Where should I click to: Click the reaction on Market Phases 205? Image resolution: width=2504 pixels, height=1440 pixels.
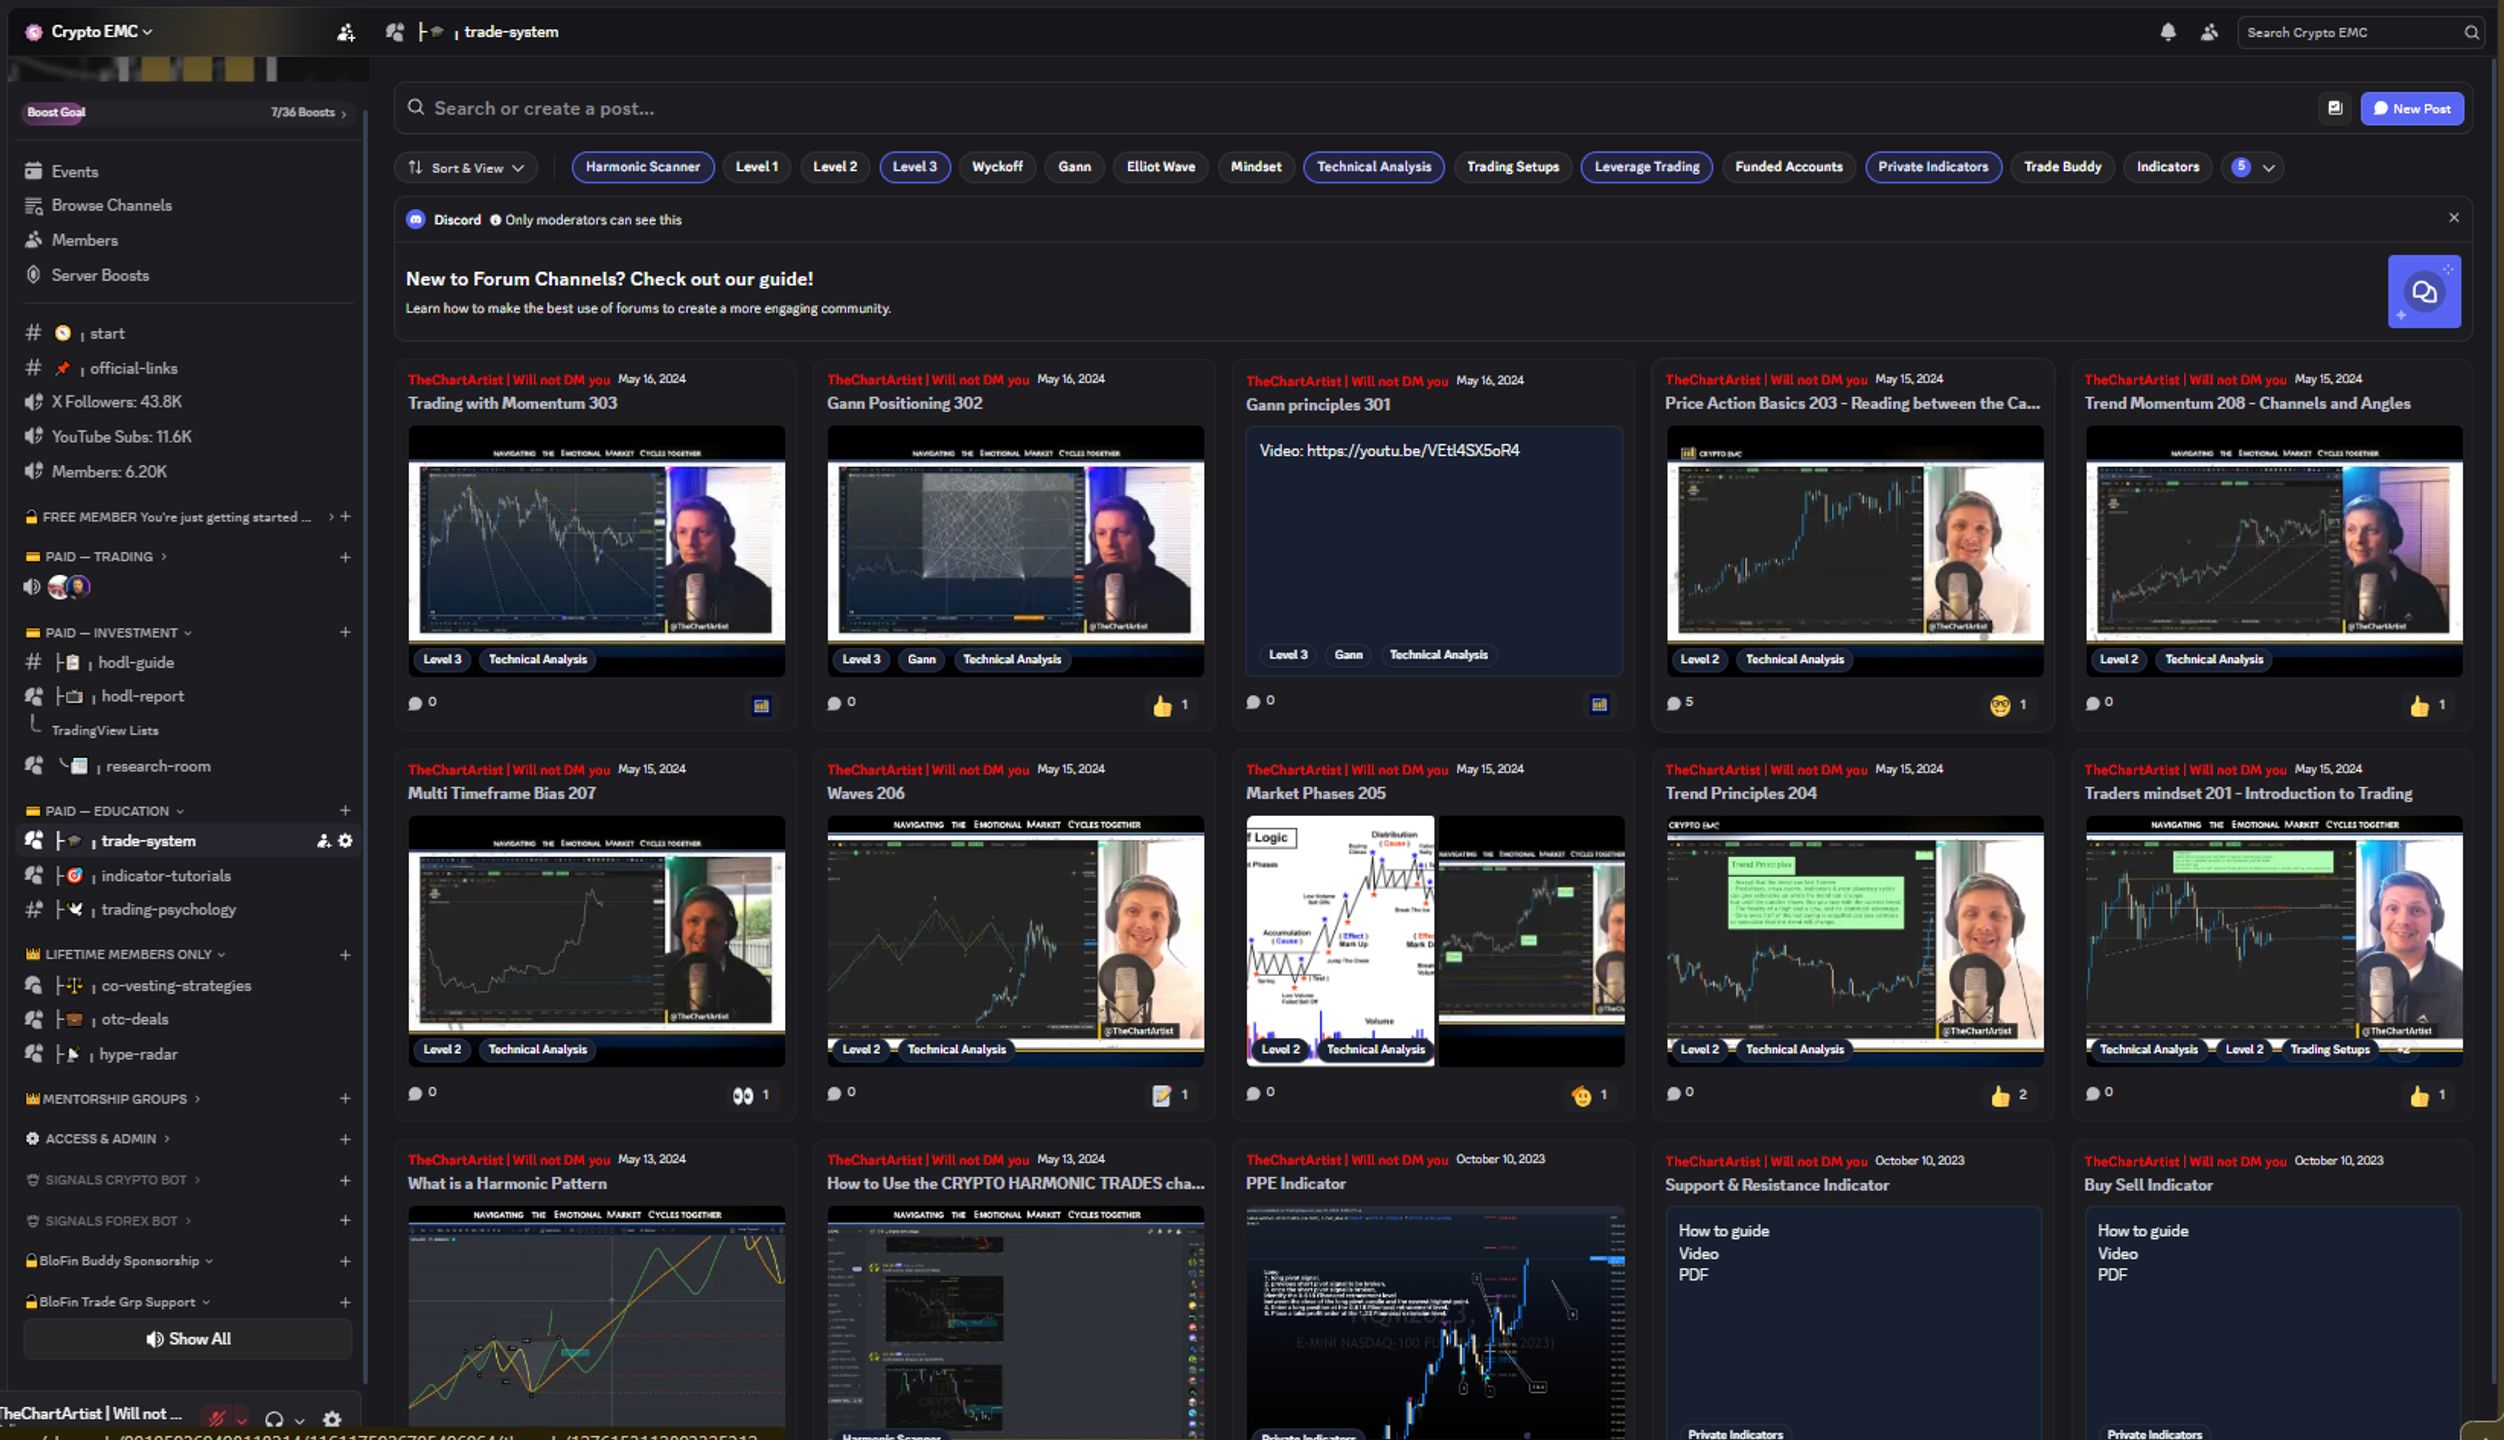click(x=1590, y=1095)
